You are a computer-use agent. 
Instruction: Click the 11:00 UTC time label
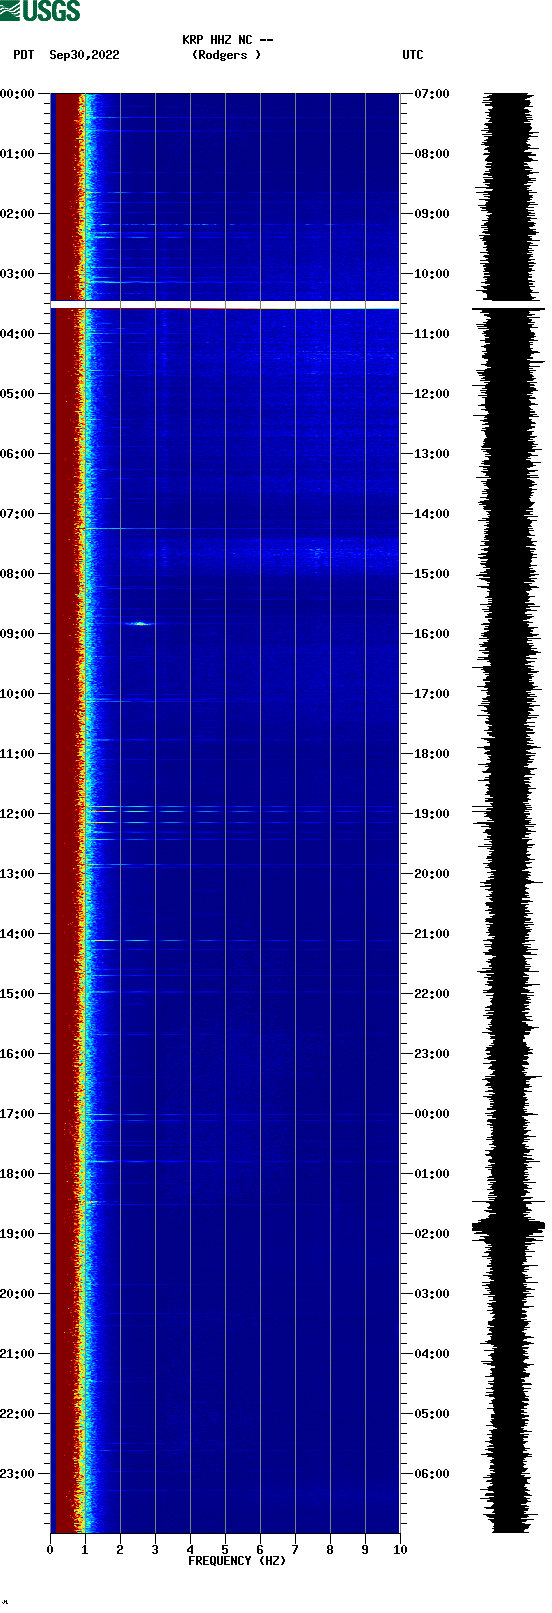(x=432, y=334)
